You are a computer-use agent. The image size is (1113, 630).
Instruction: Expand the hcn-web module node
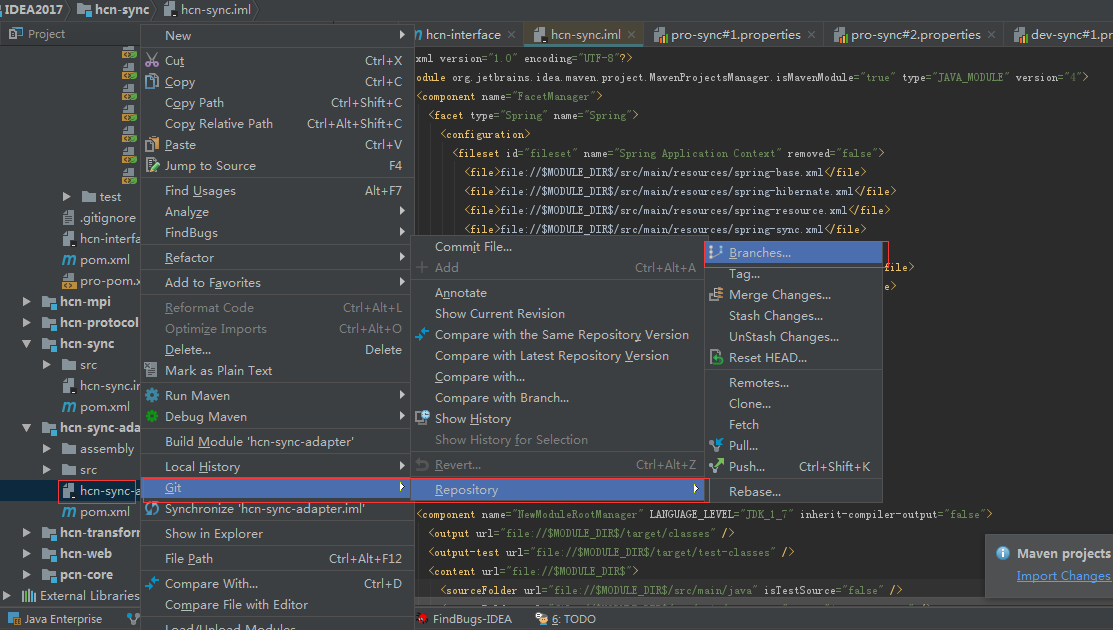tap(26, 553)
